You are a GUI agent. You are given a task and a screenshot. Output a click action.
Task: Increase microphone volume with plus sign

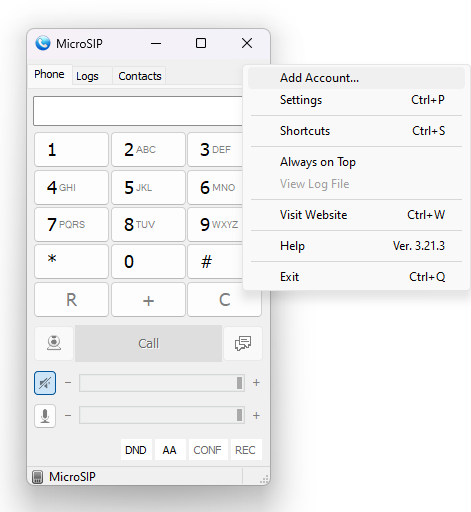point(256,415)
